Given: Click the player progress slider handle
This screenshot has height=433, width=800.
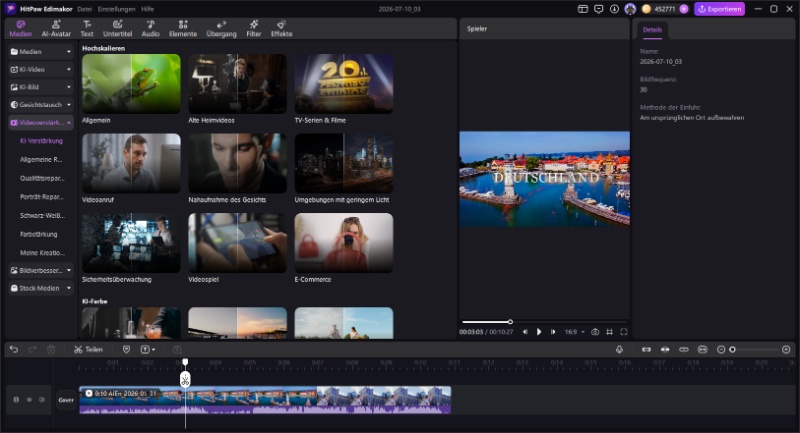Looking at the screenshot, I should tap(510, 322).
